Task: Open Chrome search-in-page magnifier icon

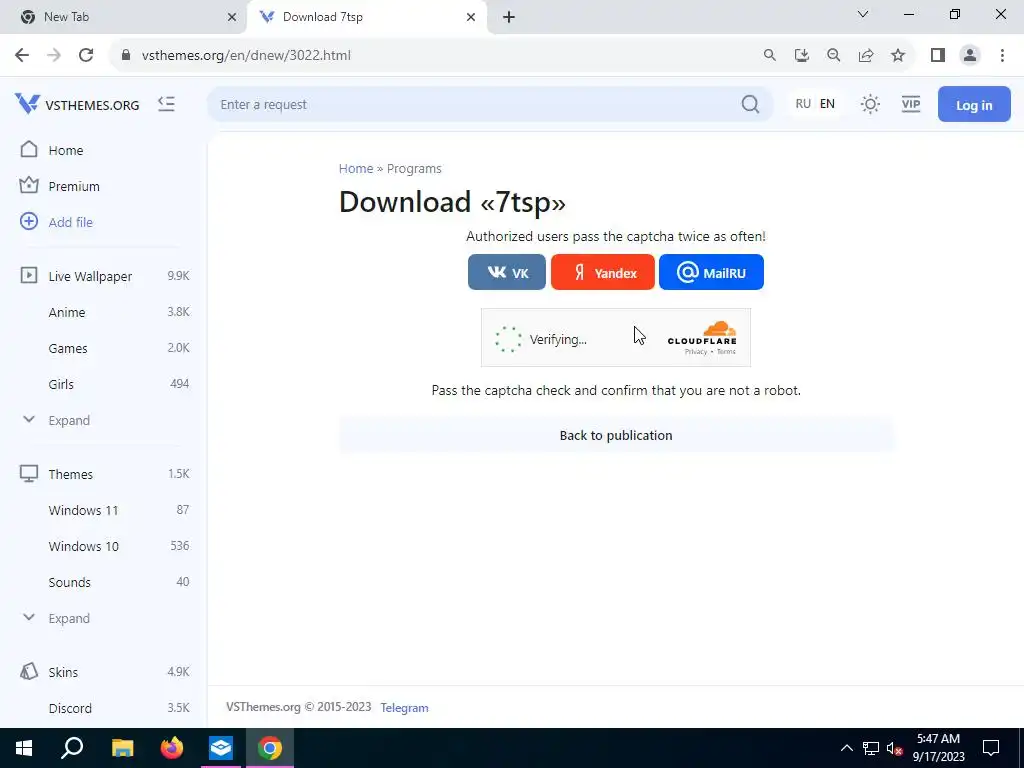Action: 770,55
